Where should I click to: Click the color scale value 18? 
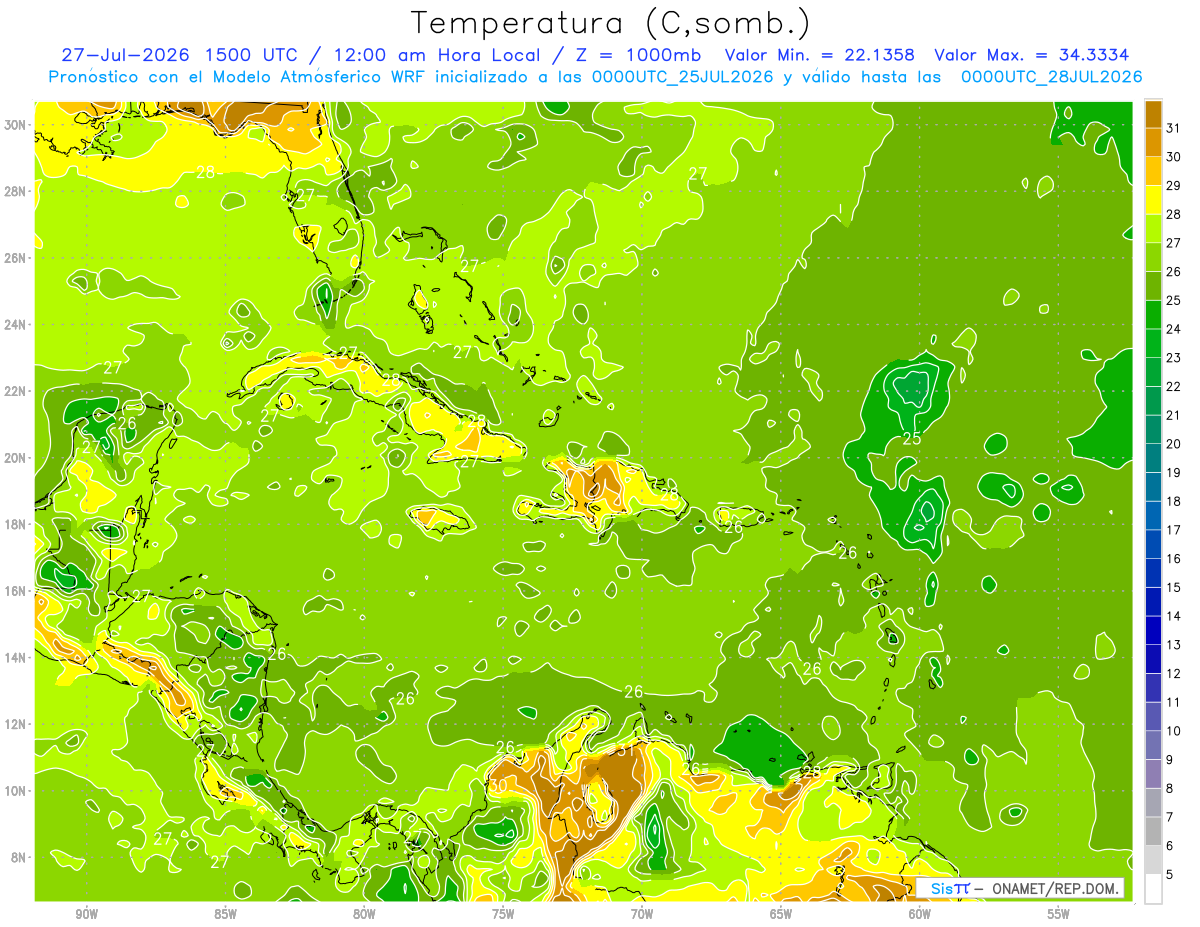pos(1174,501)
